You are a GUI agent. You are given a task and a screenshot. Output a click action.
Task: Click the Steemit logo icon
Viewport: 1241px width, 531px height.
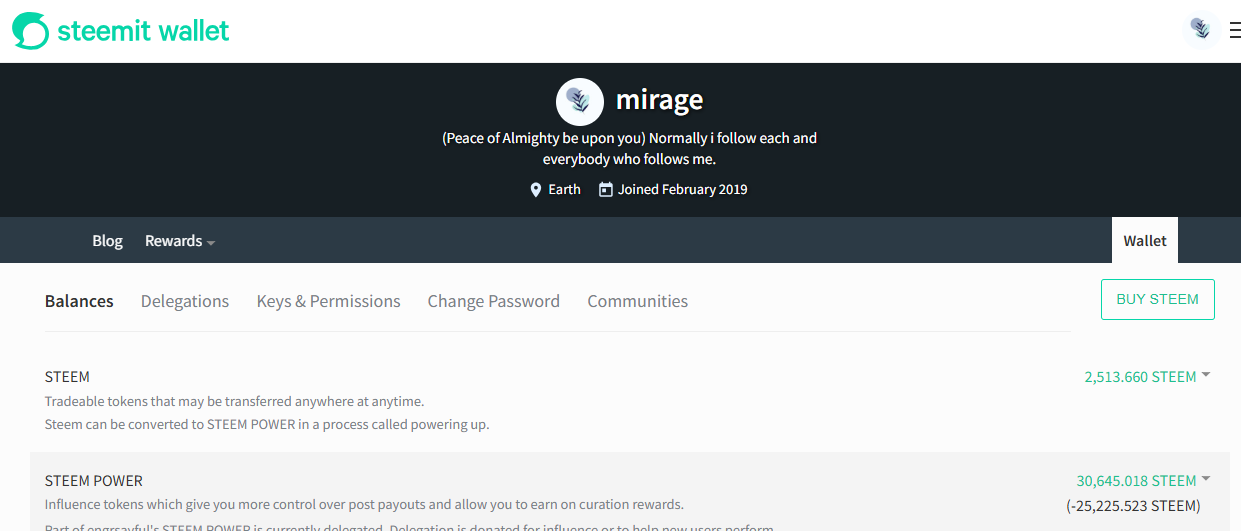click(x=30, y=31)
